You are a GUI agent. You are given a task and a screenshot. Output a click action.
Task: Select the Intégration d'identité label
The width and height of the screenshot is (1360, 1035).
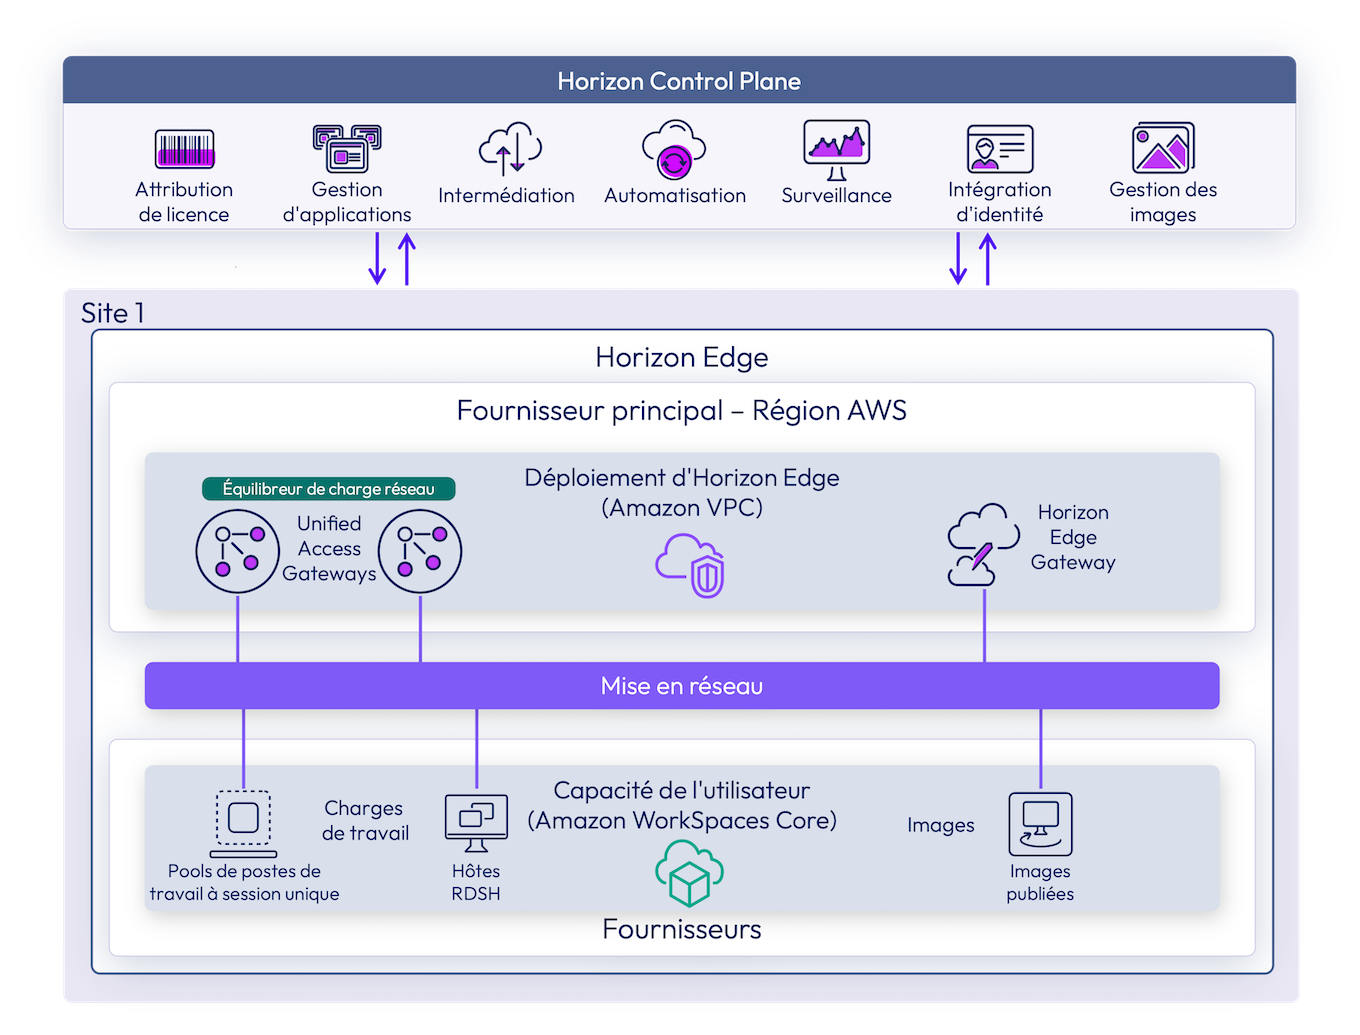[1000, 202]
